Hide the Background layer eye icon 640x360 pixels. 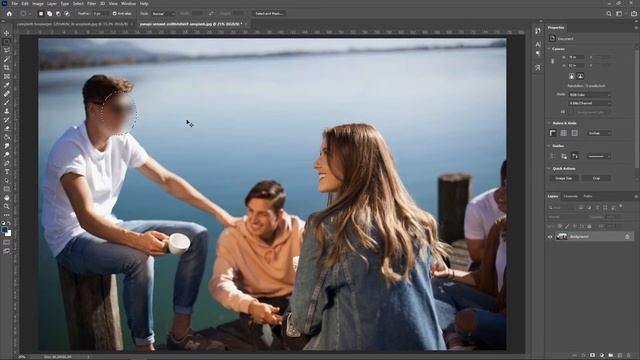pos(550,237)
